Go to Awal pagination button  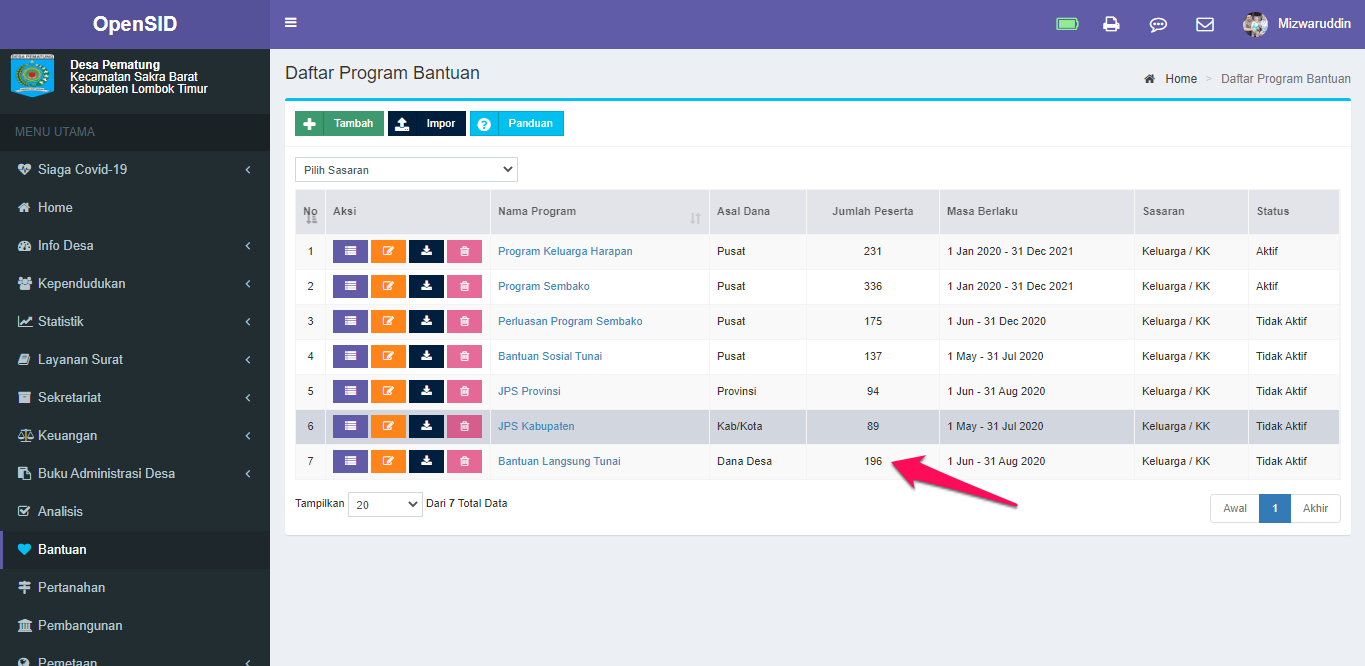point(1235,508)
